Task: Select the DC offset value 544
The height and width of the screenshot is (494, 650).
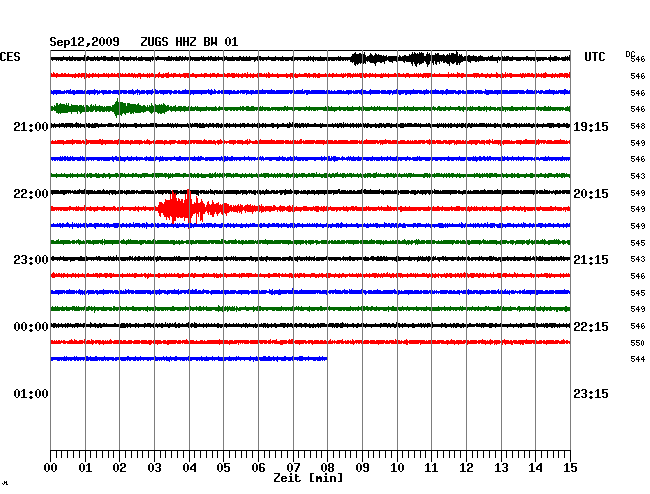Action: coord(638,359)
